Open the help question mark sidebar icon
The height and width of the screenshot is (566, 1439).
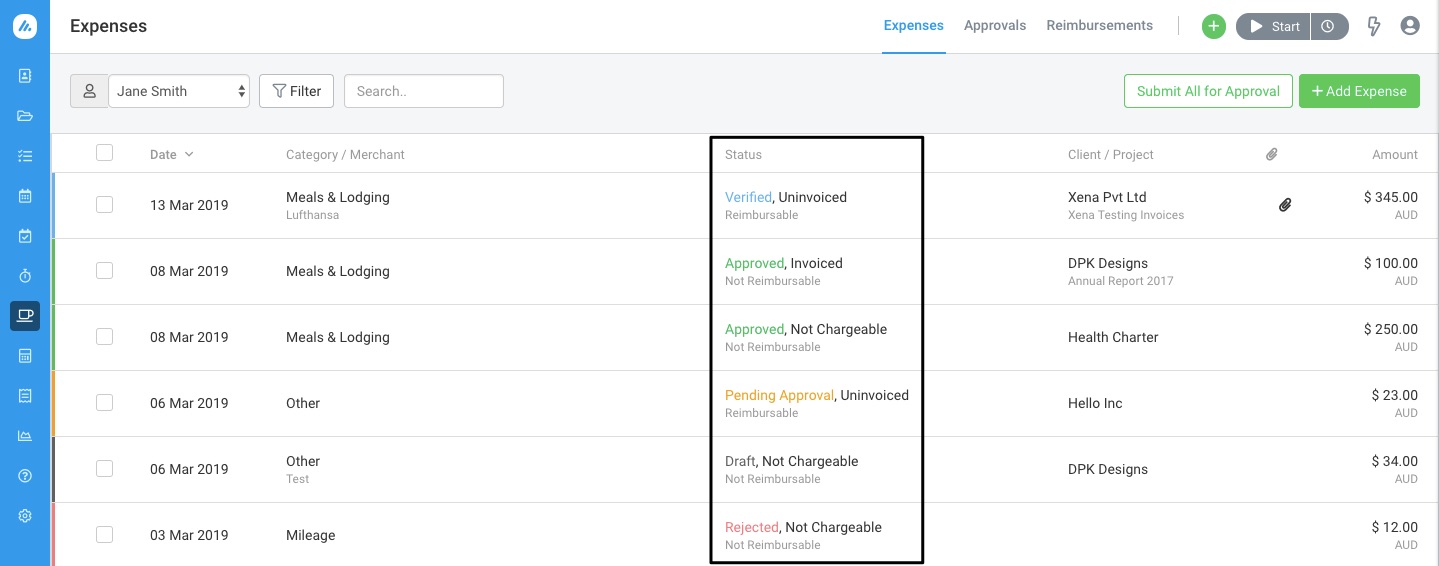pos(25,476)
